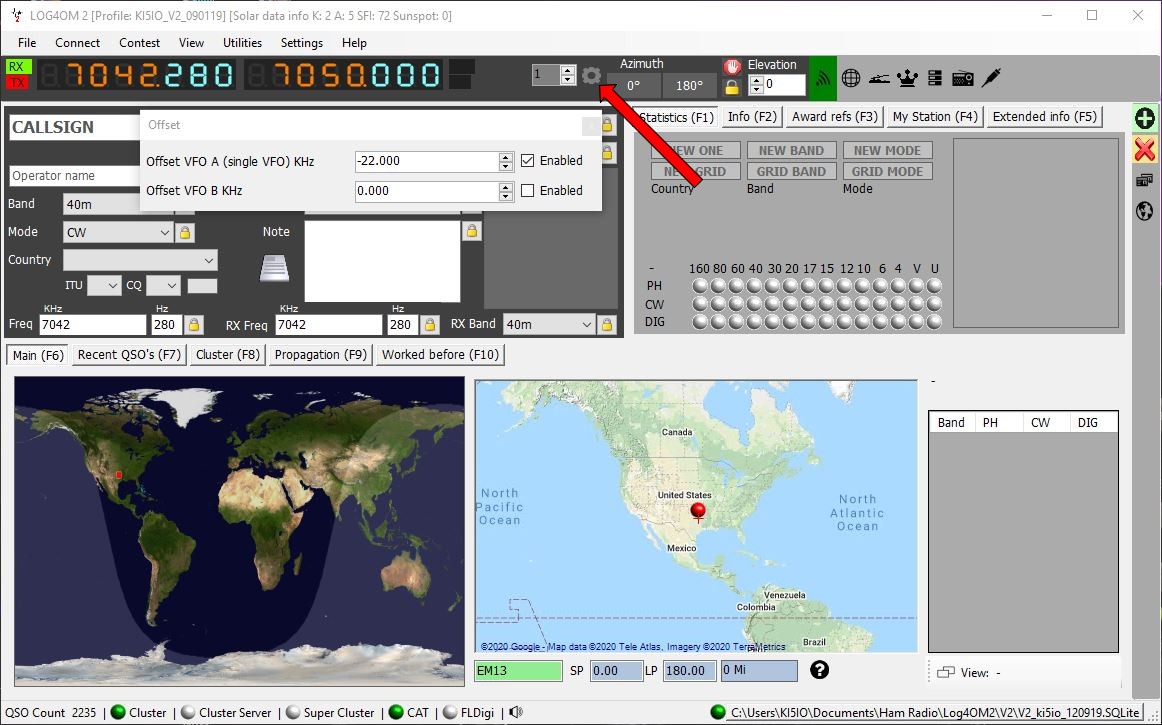This screenshot has width=1162, height=725.
Task: Open the Propagation (F9) tab
Action: click(x=321, y=354)
